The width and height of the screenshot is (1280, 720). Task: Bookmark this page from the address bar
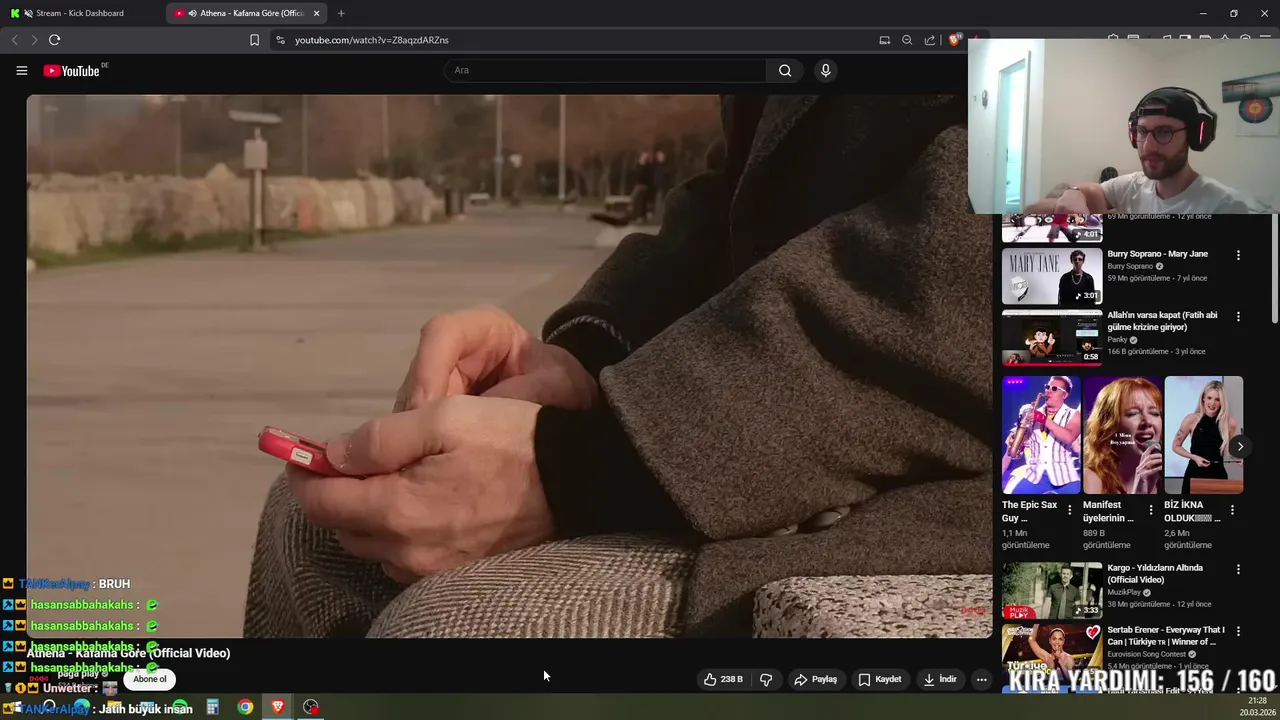tap(254, 40)
